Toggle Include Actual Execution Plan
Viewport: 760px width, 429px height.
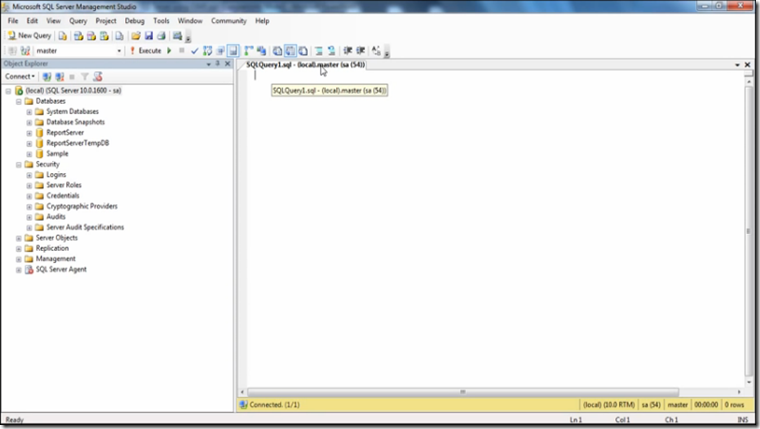coord(249,50)
